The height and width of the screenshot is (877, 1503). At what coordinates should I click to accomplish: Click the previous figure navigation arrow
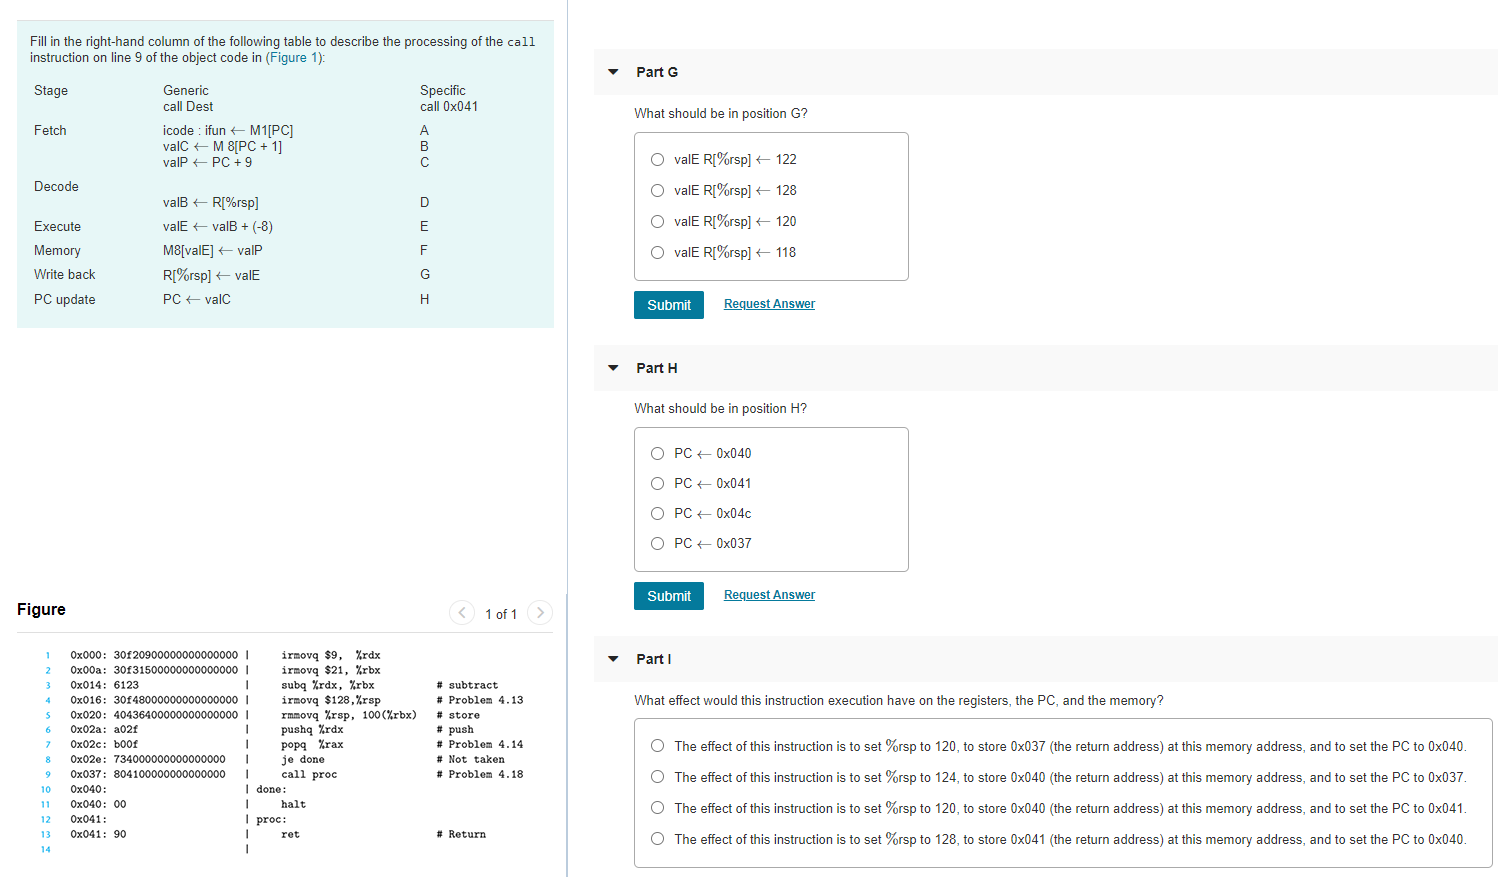click(462, 613)
